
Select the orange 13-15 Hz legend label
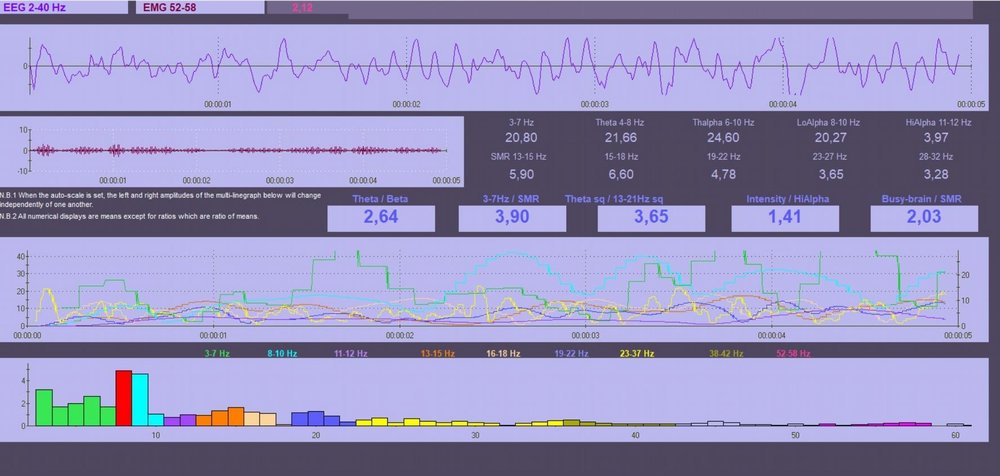(437, 353)
